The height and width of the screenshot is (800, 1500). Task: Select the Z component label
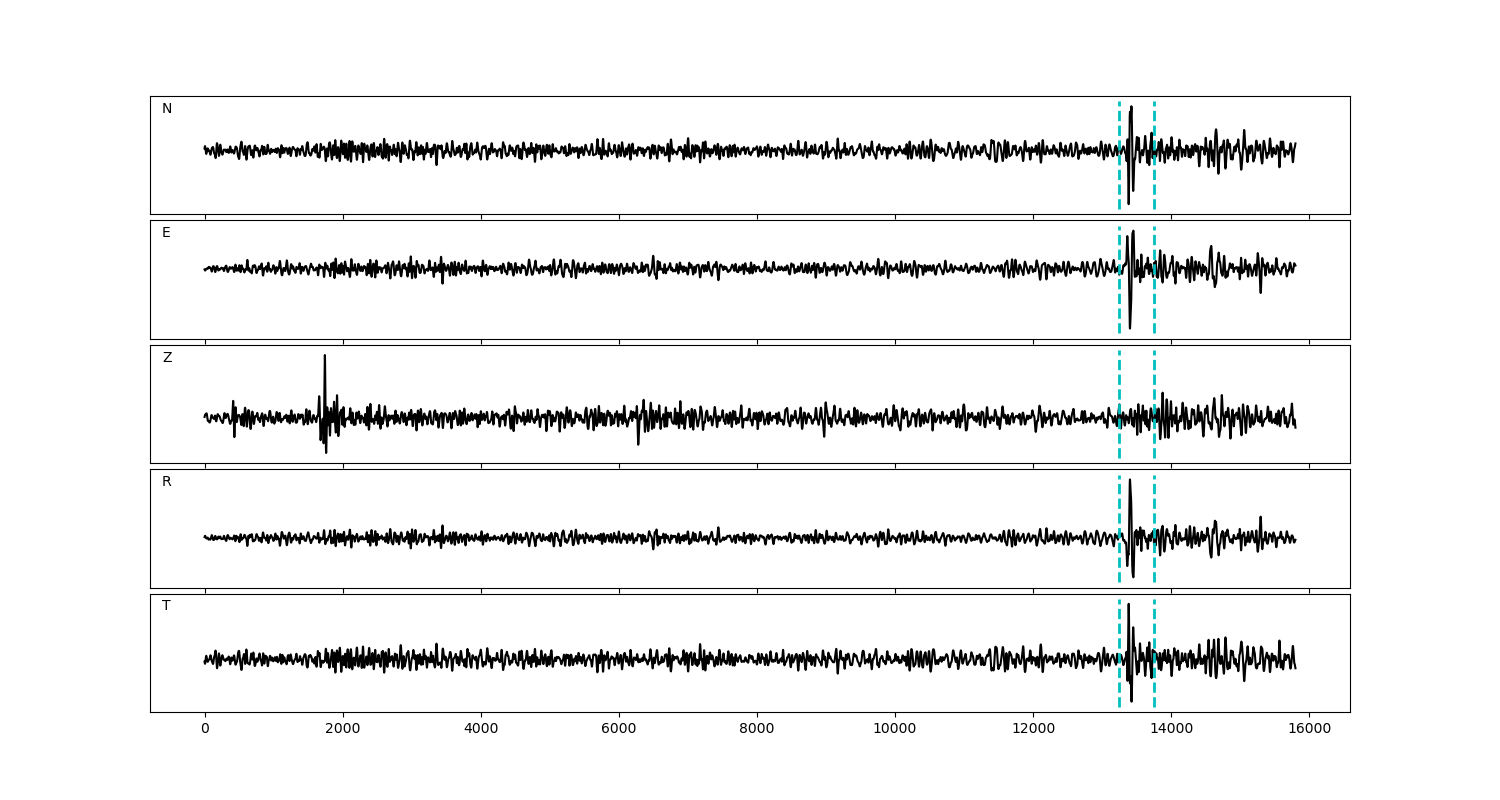167,358
